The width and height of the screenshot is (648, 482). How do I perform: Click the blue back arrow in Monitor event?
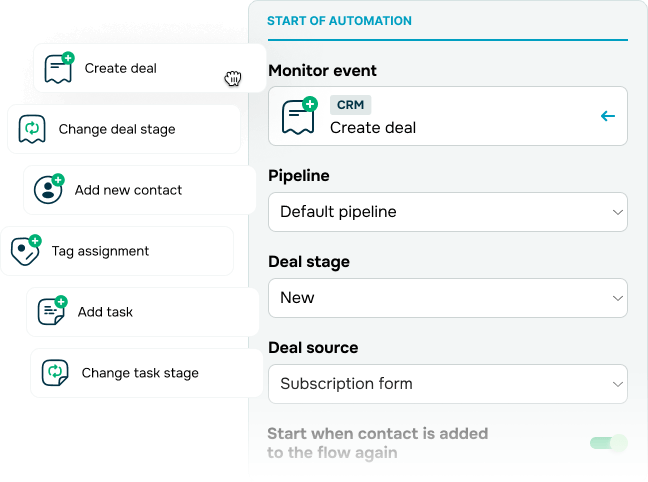tap(608, 116)
